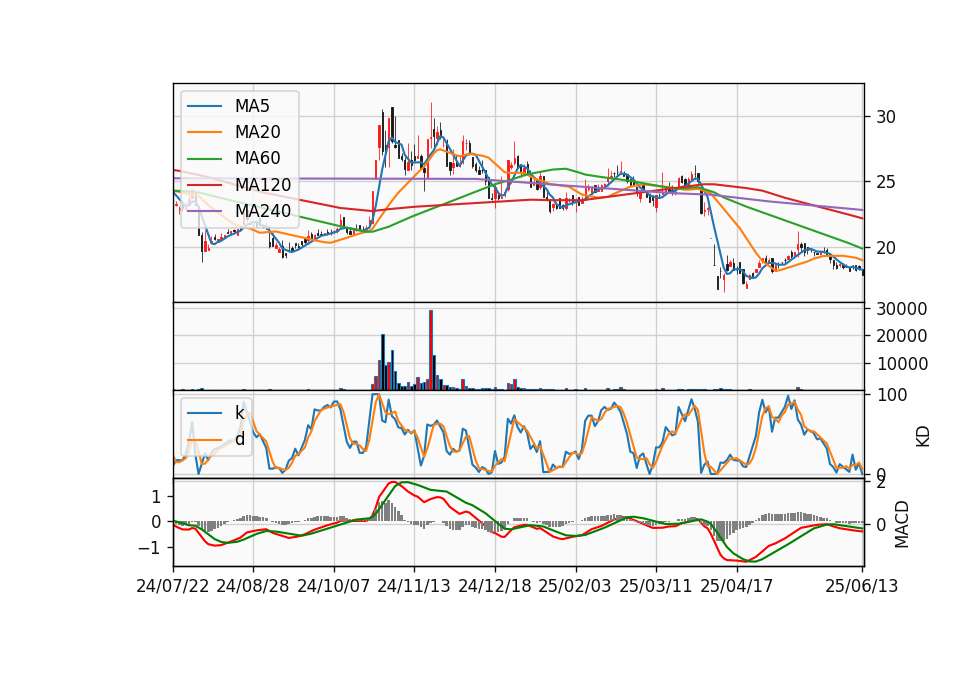The height and width of the screenshot is (690, 960).
Task: Click the MACD axis title
Action: [902, 524]
